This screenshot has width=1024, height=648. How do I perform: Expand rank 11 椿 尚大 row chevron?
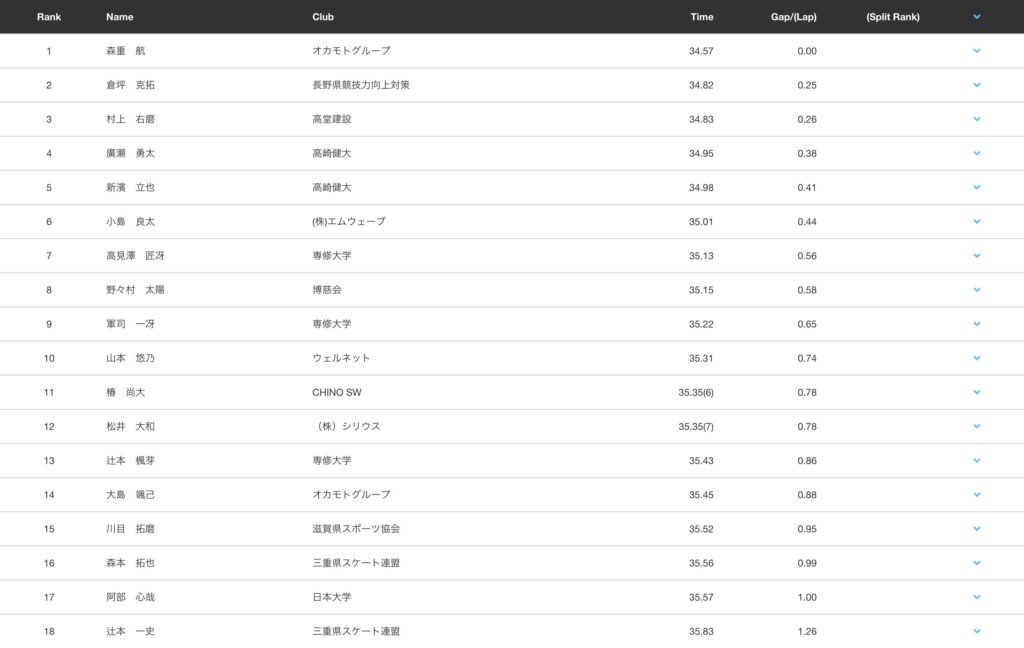[976, 392]
